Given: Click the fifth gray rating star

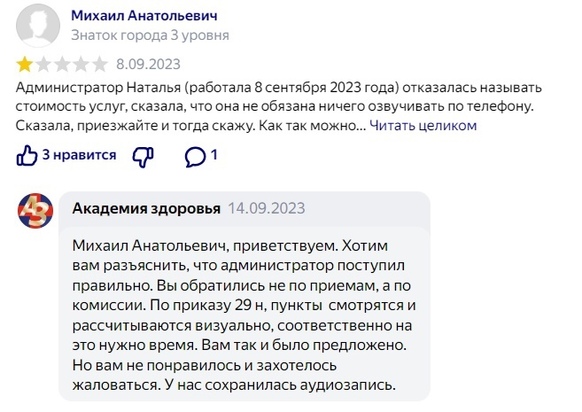Looking at the screenshot, I should 99,64.
